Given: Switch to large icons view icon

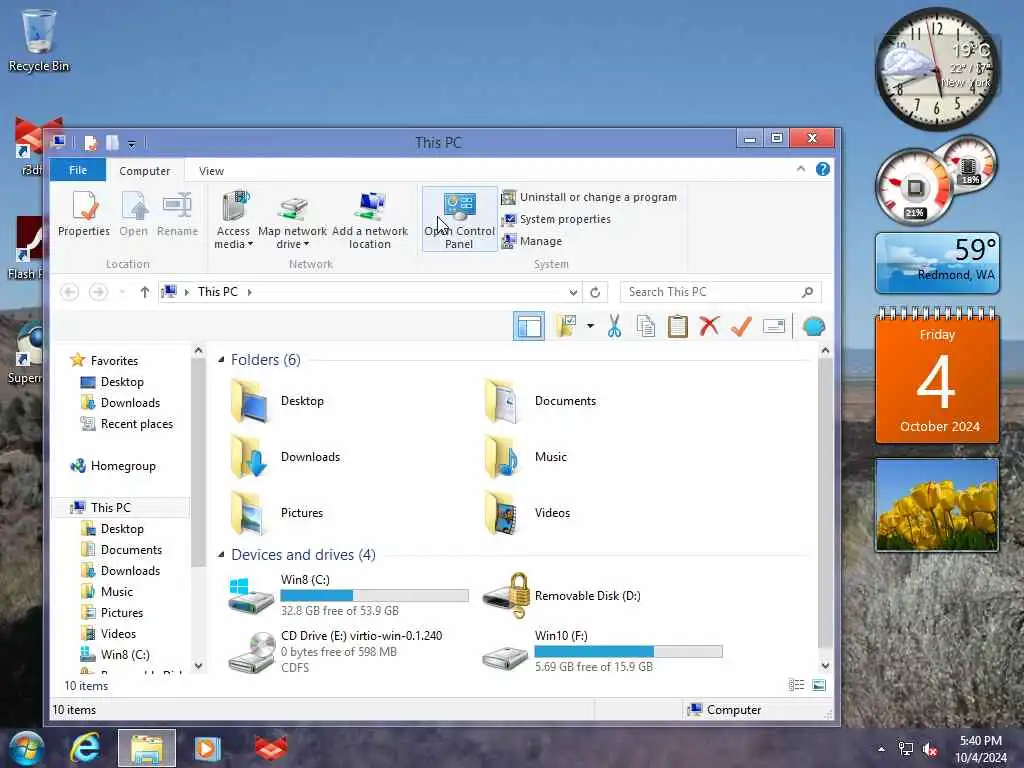Looking at the screenshot, I should click(819, 685).
